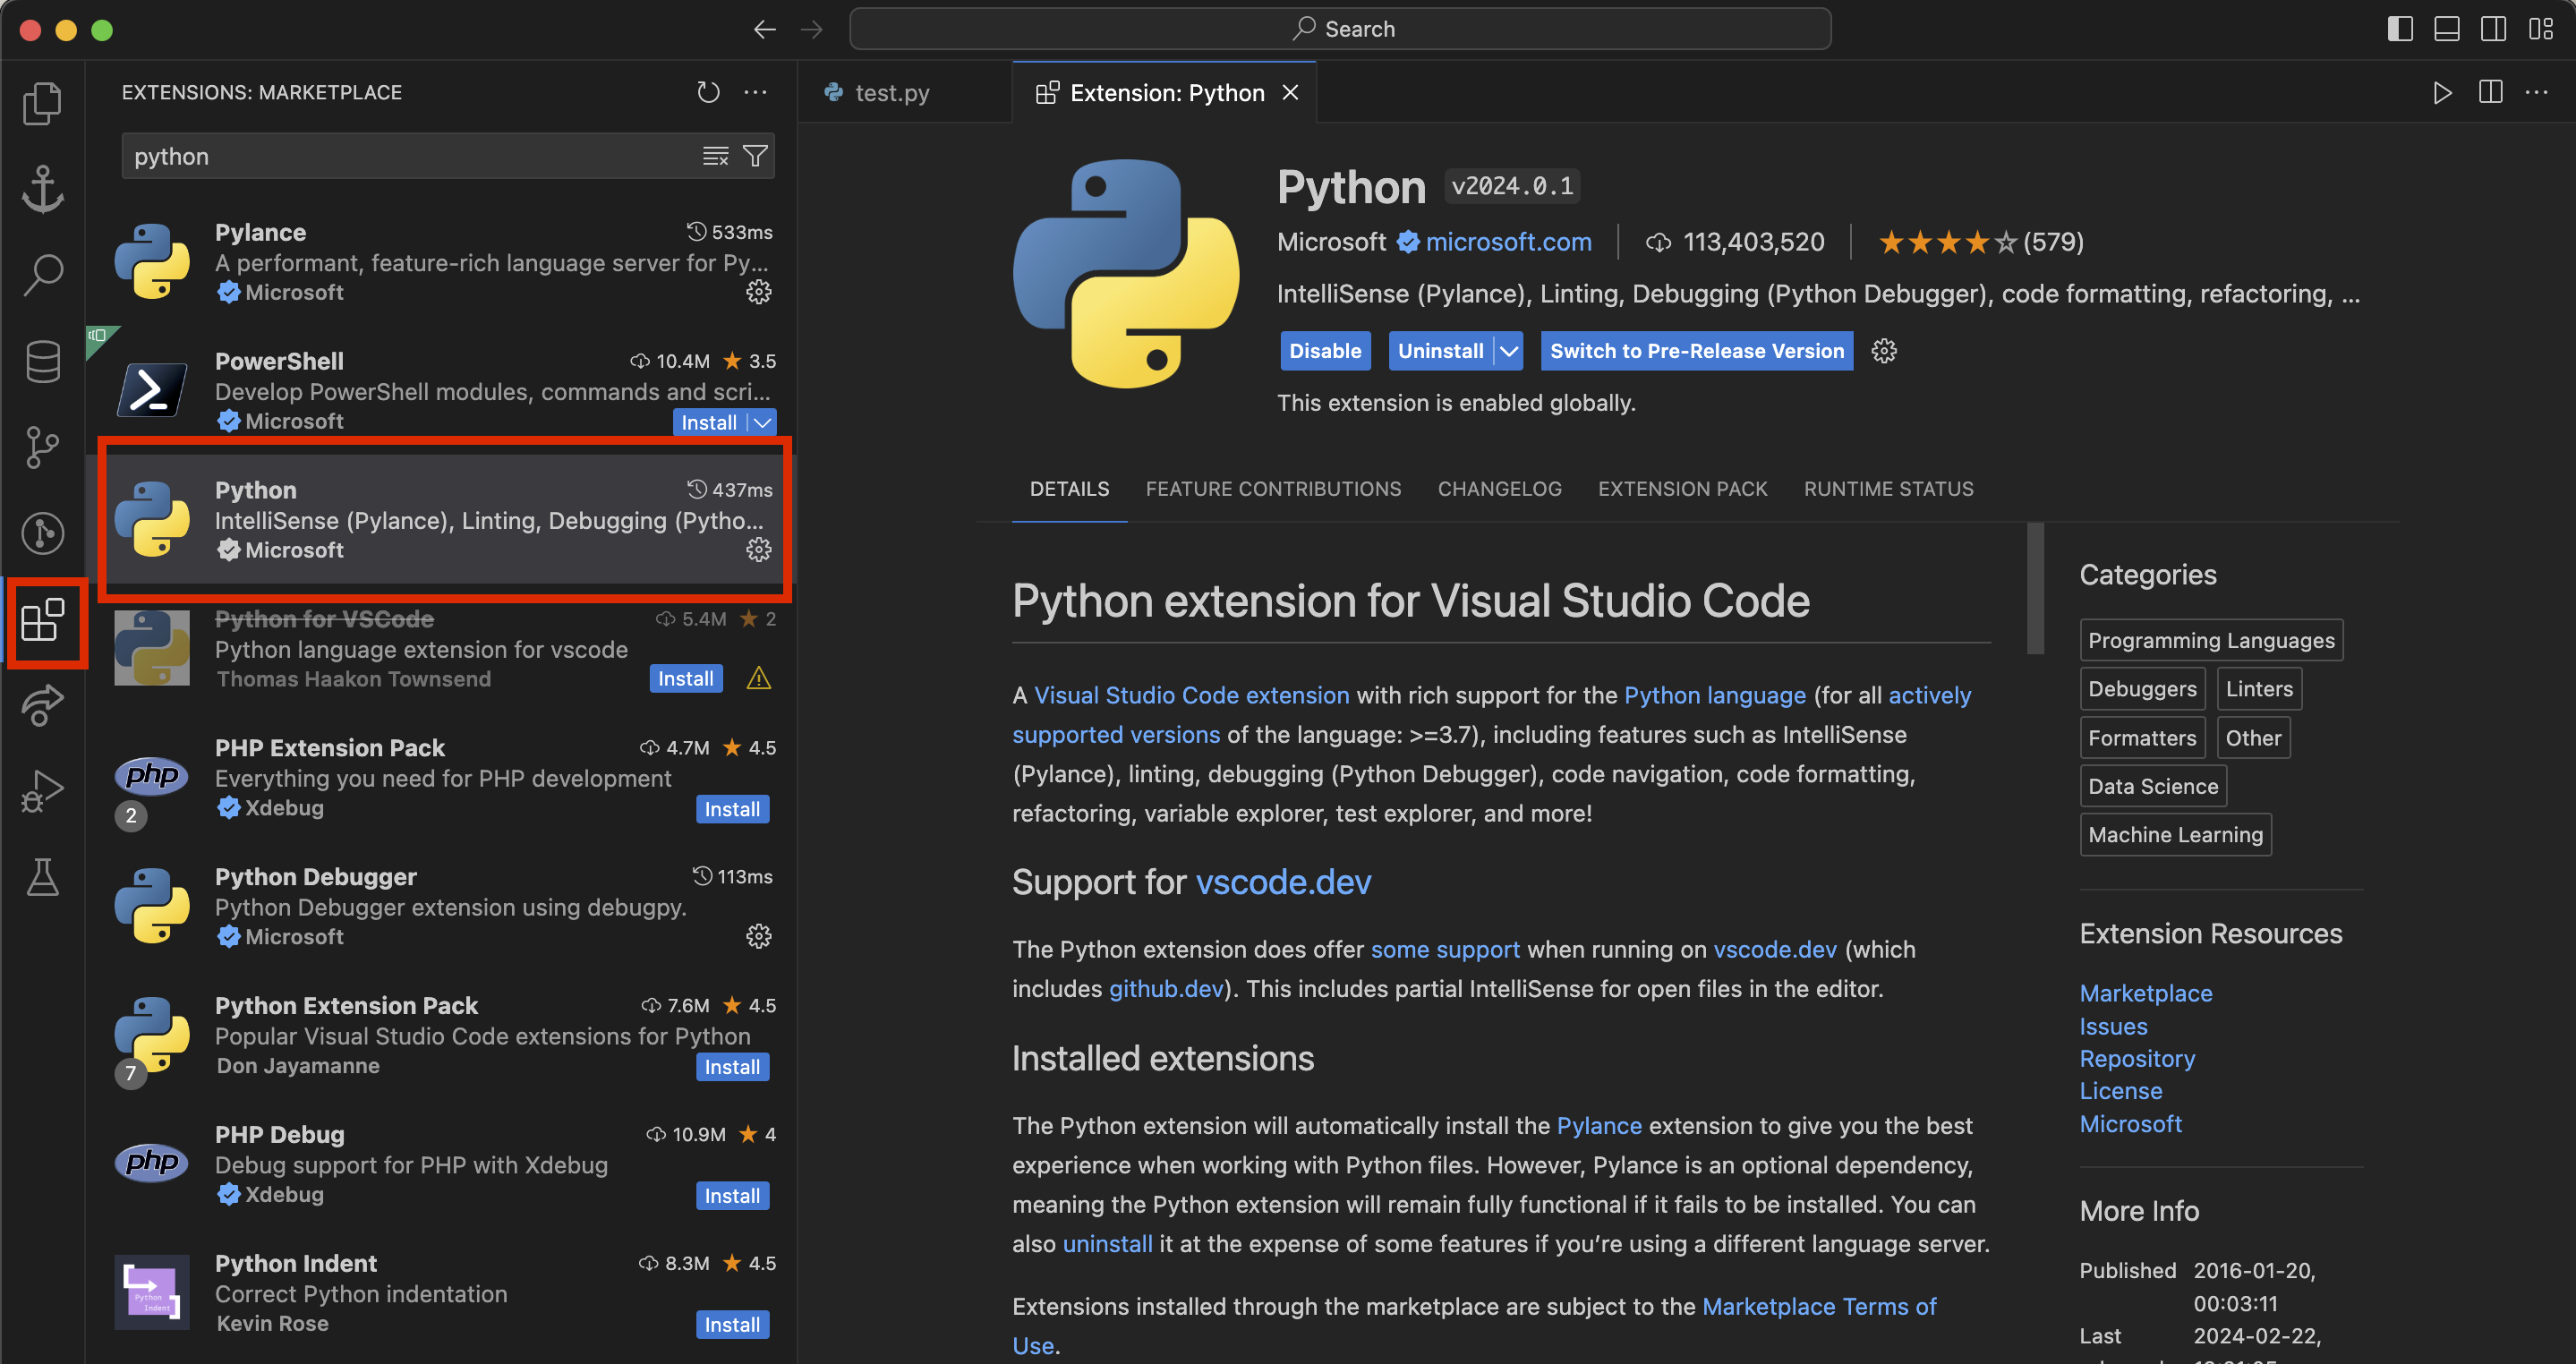Open Views and More Actions ellipsis menu
This screenshot has height=1364, width=2576.
click(755, 92)
